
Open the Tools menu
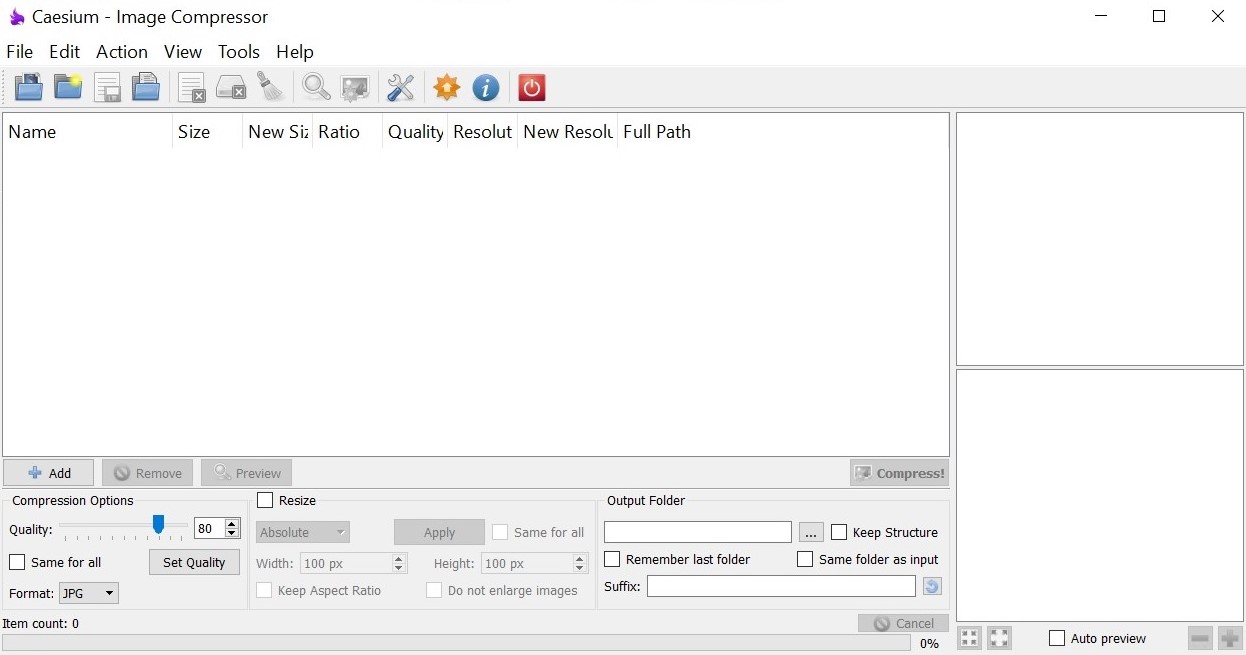tap(238, 52)
